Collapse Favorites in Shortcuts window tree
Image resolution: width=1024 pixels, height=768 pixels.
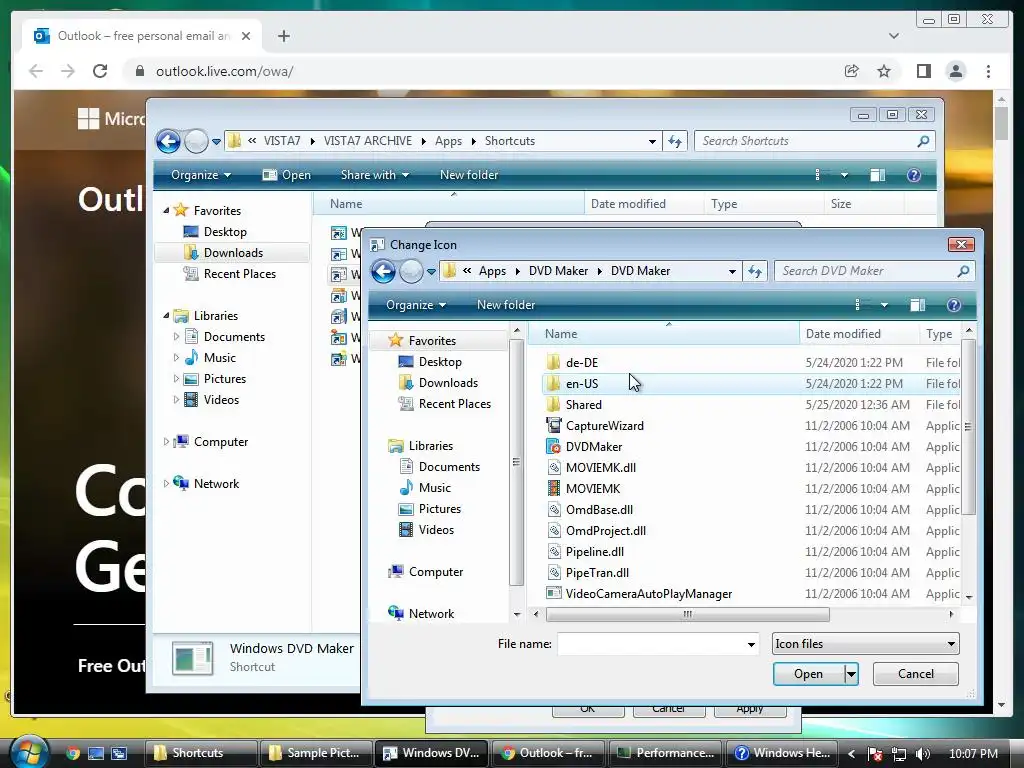pyautogui.click(x=166, y=211)
